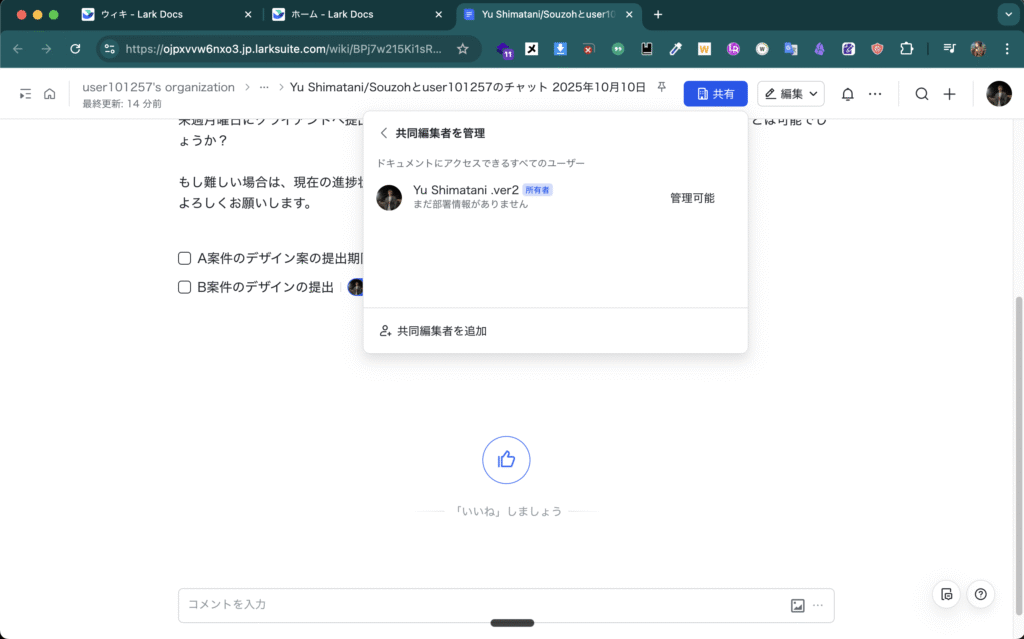Toggle the sidebar panel icon
The image size is (1024, 639).
coord(25,94)
